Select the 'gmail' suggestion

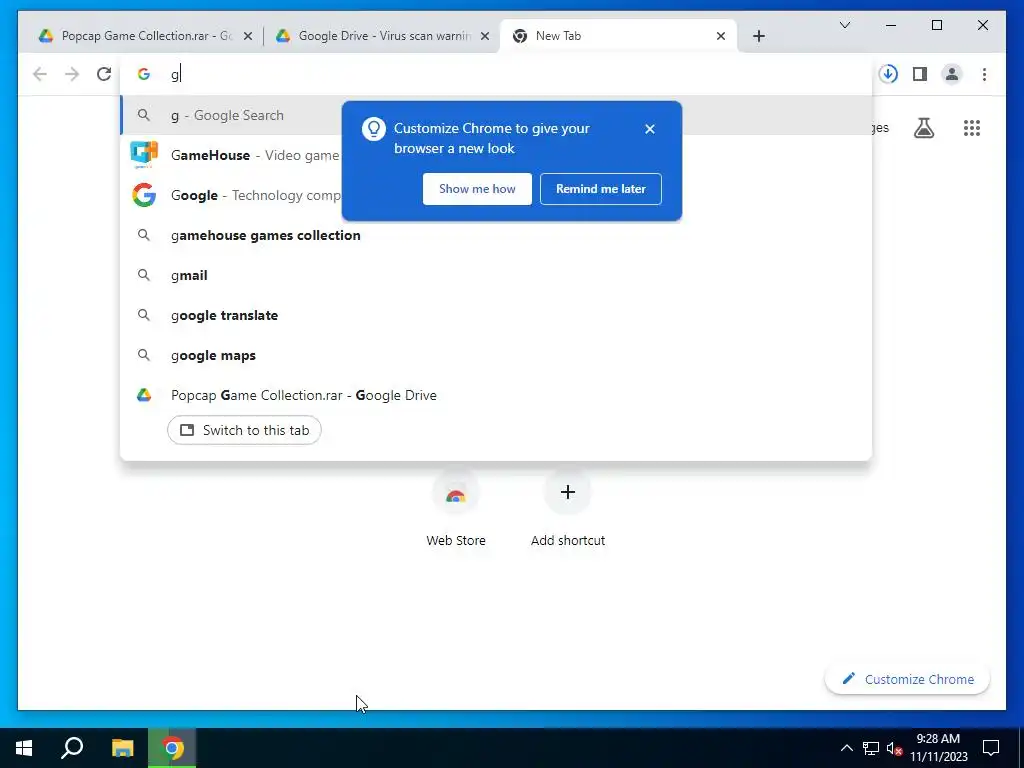(496, 275)
